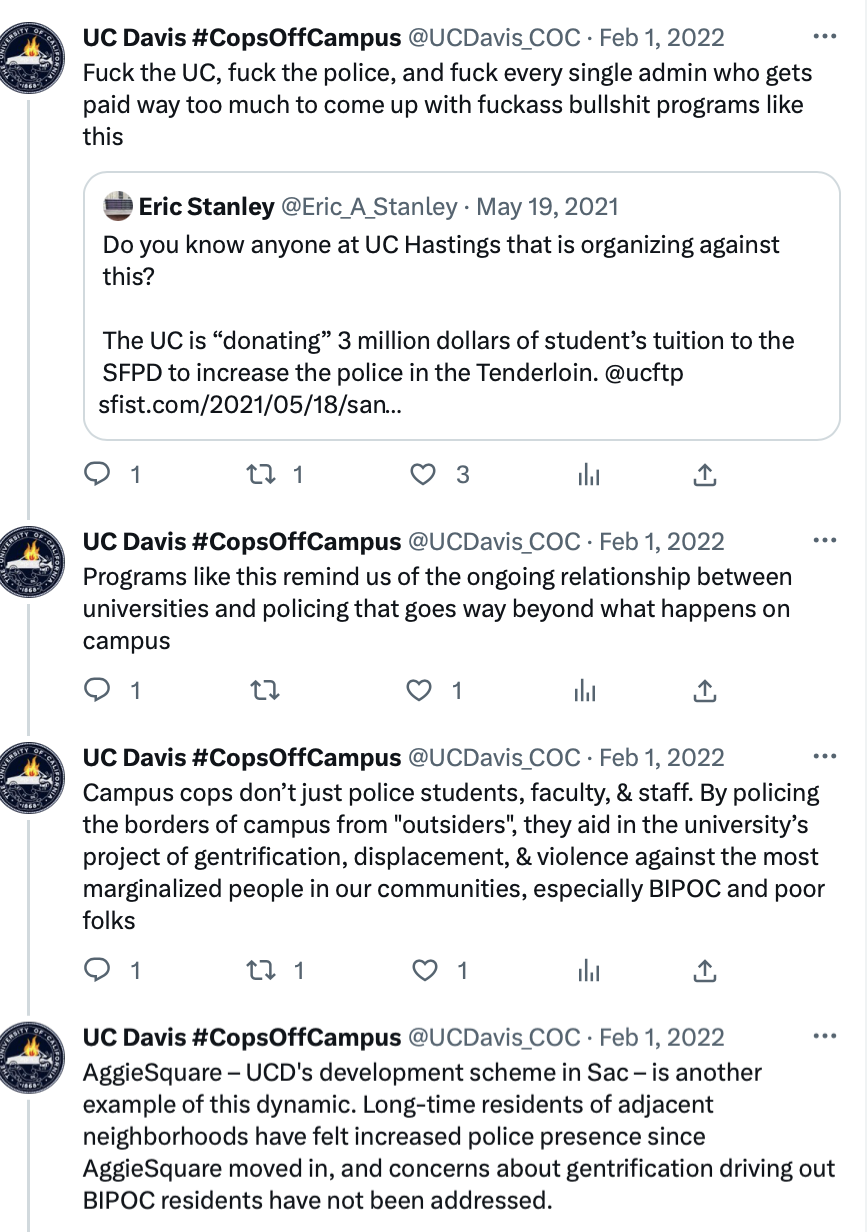Open more menu on AggieSquare tweet
The width and height of the screenshot is (868, 1232).
(824, 1037)
